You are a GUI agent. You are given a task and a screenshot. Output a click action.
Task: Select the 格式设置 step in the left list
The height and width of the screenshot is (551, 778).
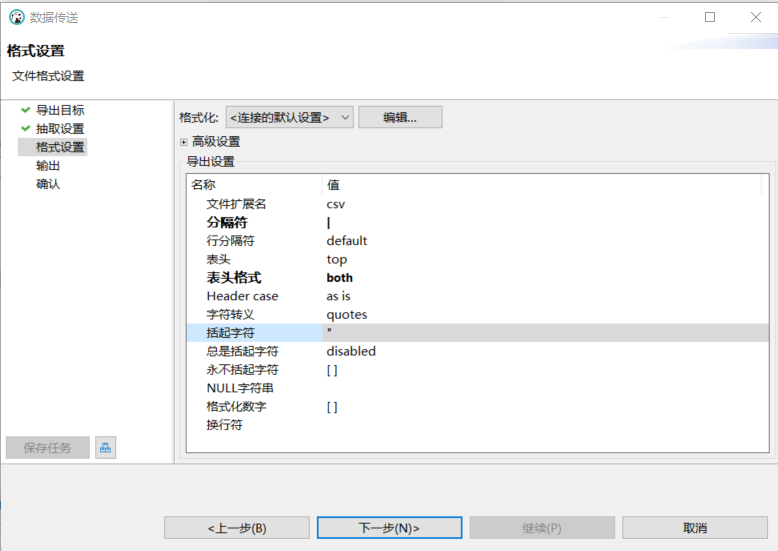(60, 147)
